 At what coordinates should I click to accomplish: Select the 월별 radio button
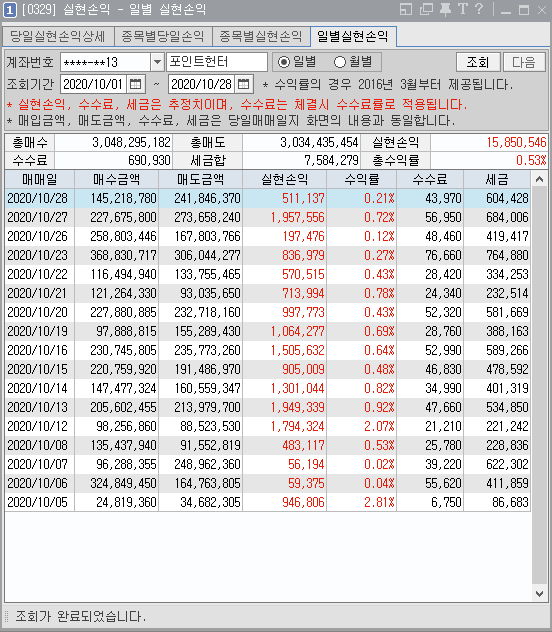[340, 62]
